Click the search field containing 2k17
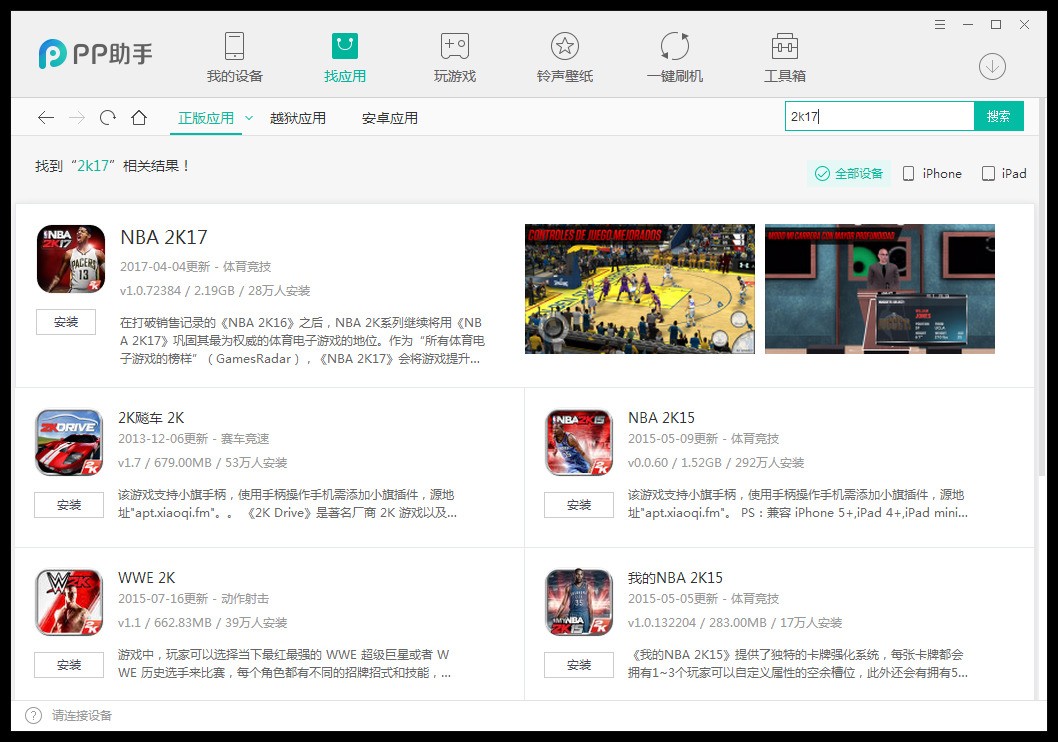The width and height of the screenshot is (1058, 742). tap(878, 117)
